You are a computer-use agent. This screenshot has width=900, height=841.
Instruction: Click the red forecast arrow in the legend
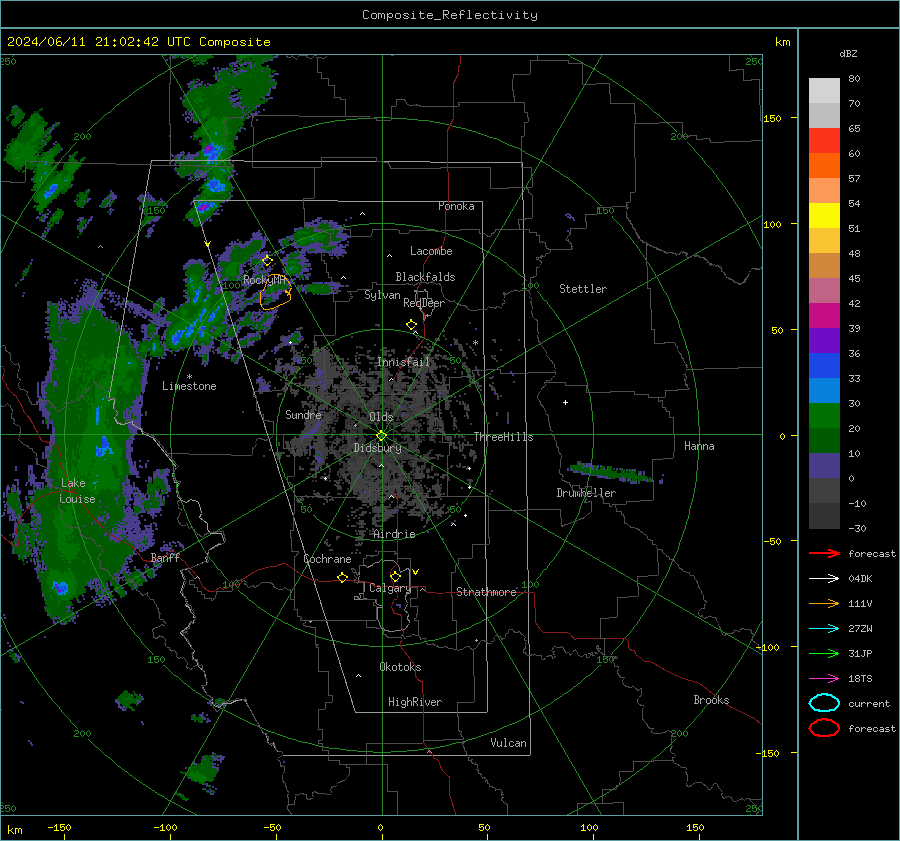pyautogui.click(x=824, y=553)
